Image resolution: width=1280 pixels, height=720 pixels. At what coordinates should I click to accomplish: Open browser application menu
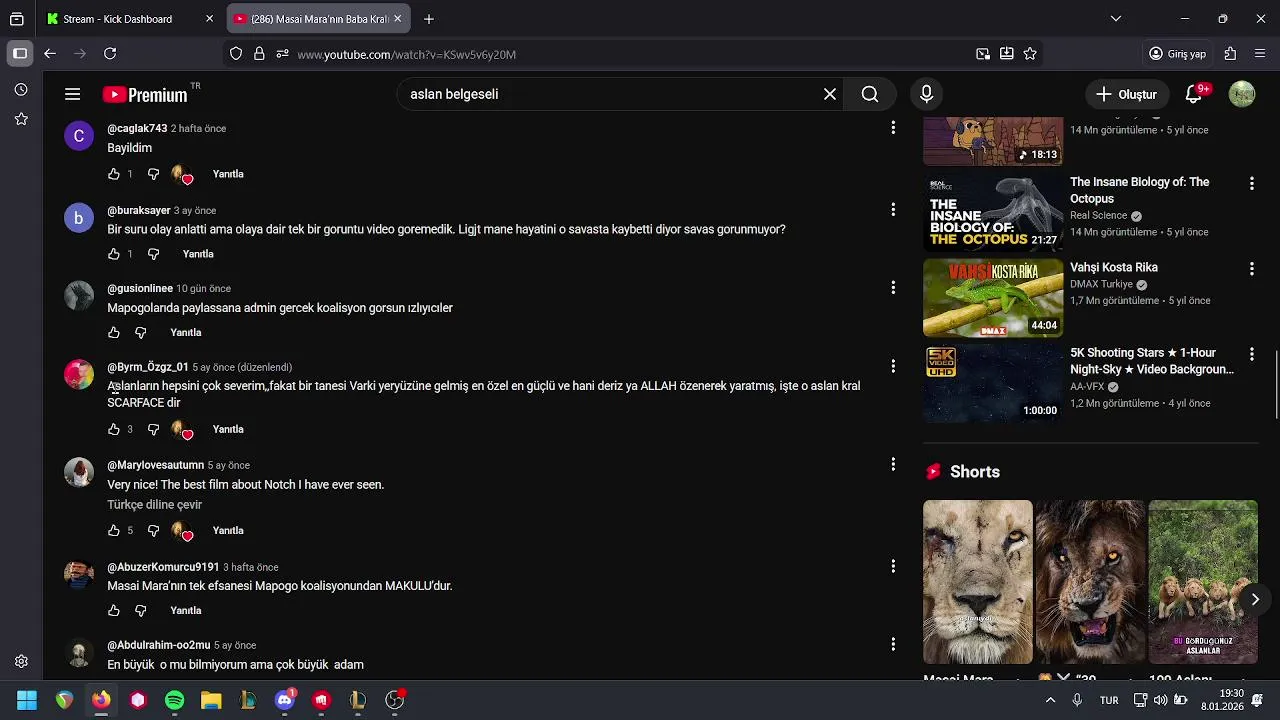click(x=1260, y=54)
